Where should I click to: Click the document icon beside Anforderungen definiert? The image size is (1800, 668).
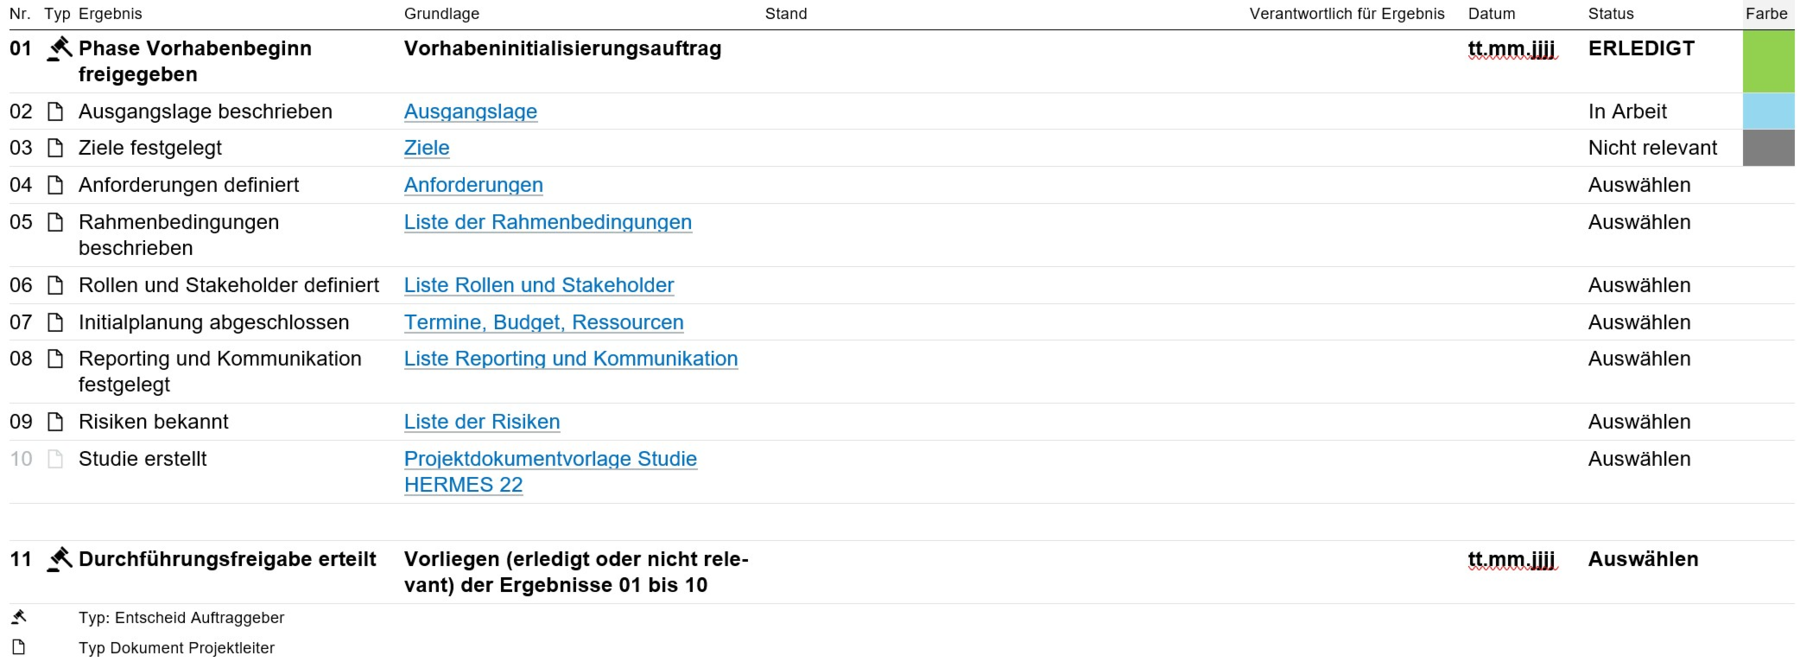tap(56, 185)
